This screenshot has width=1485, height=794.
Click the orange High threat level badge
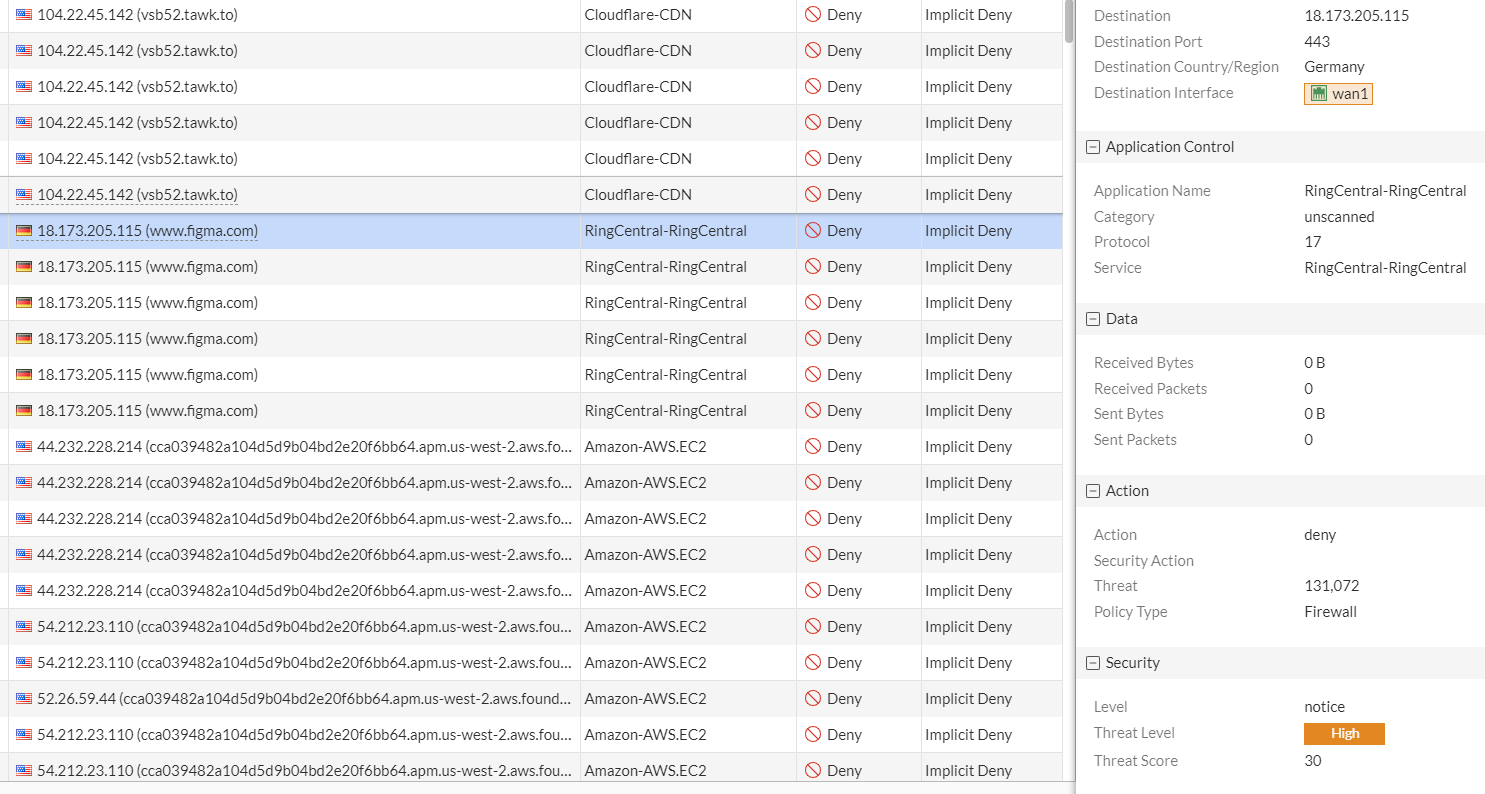pyautogui.click(x=1344, y=734)
